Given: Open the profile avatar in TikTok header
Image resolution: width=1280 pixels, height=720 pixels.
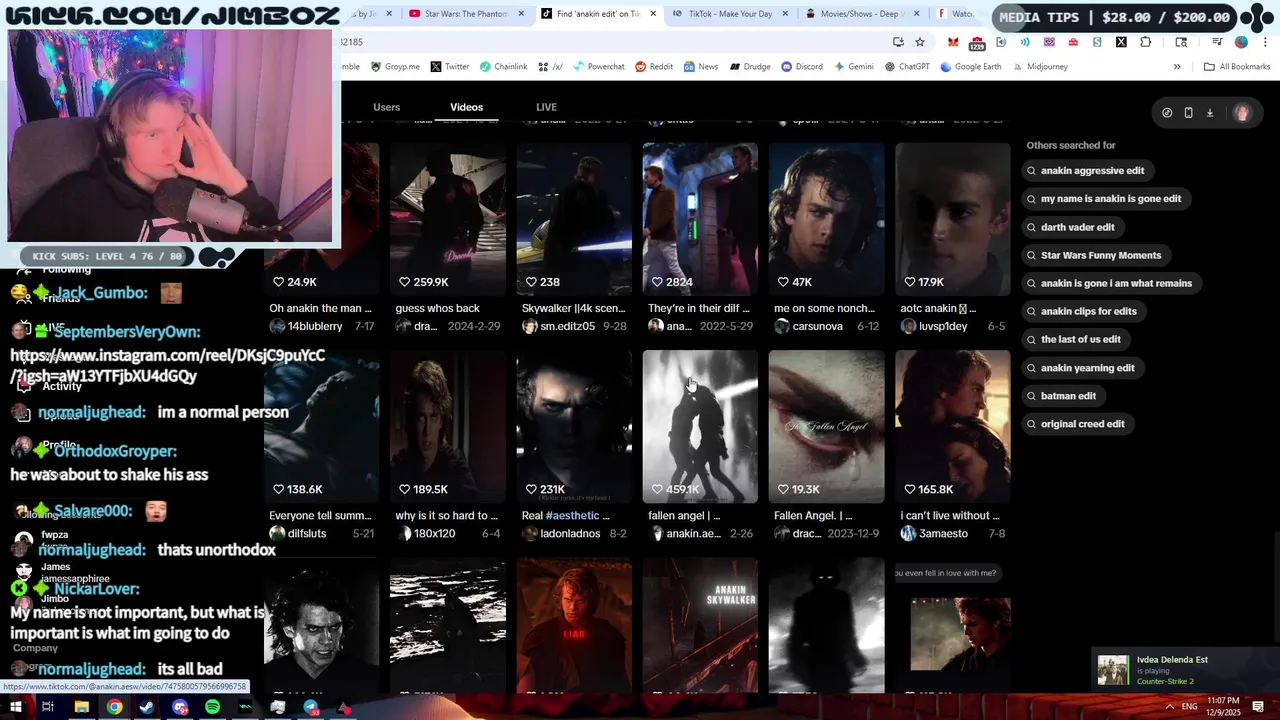Looking at the screenshot, I should [1242, 113].
